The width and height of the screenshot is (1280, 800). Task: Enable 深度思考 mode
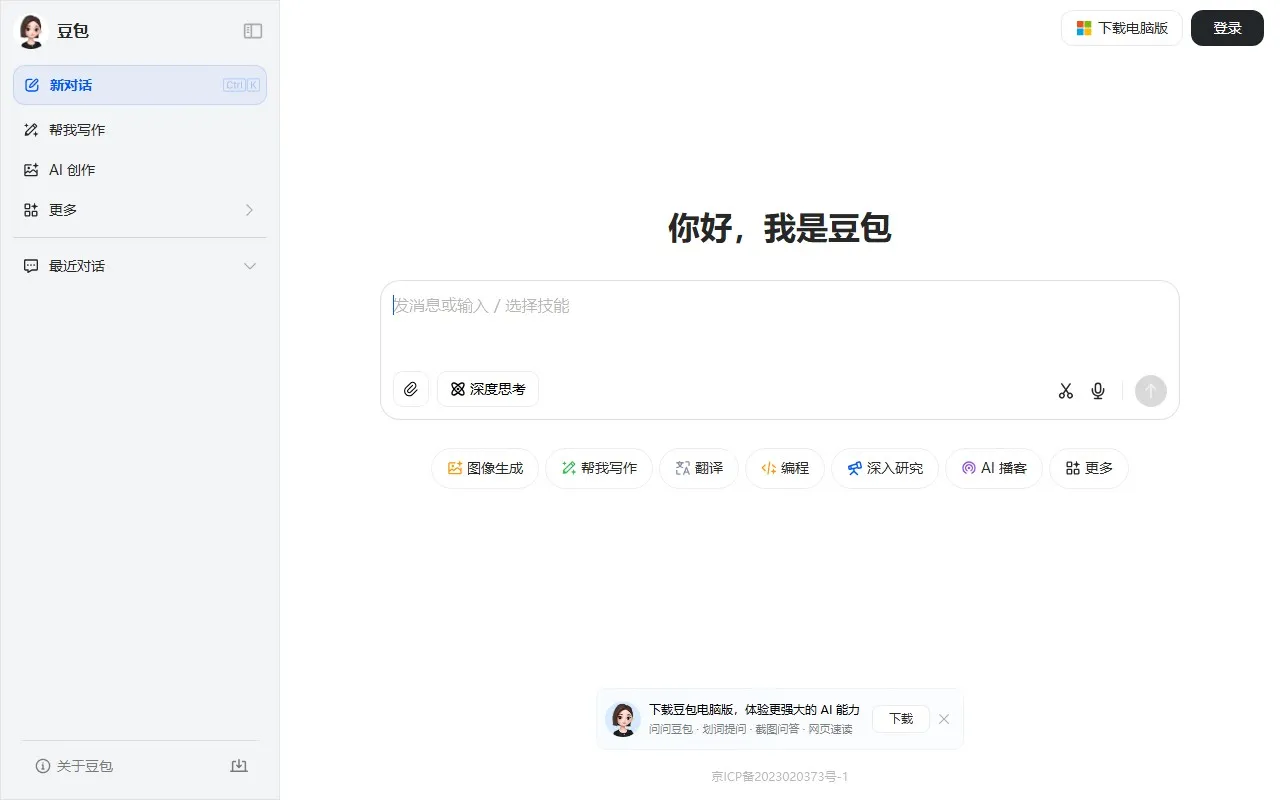coord(487,389)
